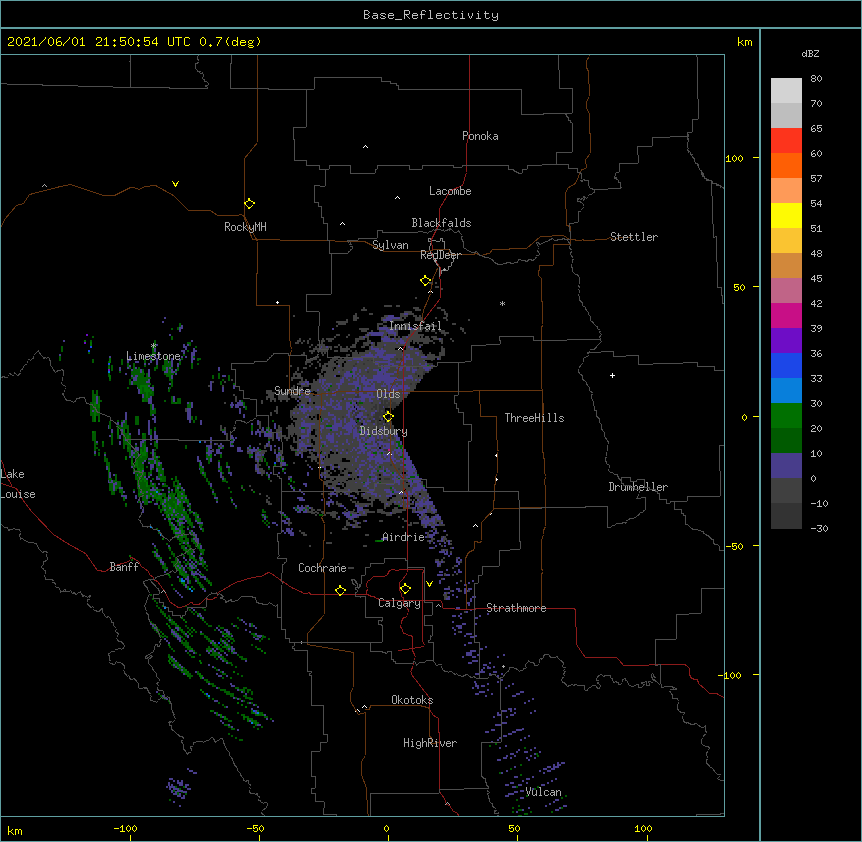
Task: Click the Didsbury city label
Action: pyautogui.click(x=384, y=431)
